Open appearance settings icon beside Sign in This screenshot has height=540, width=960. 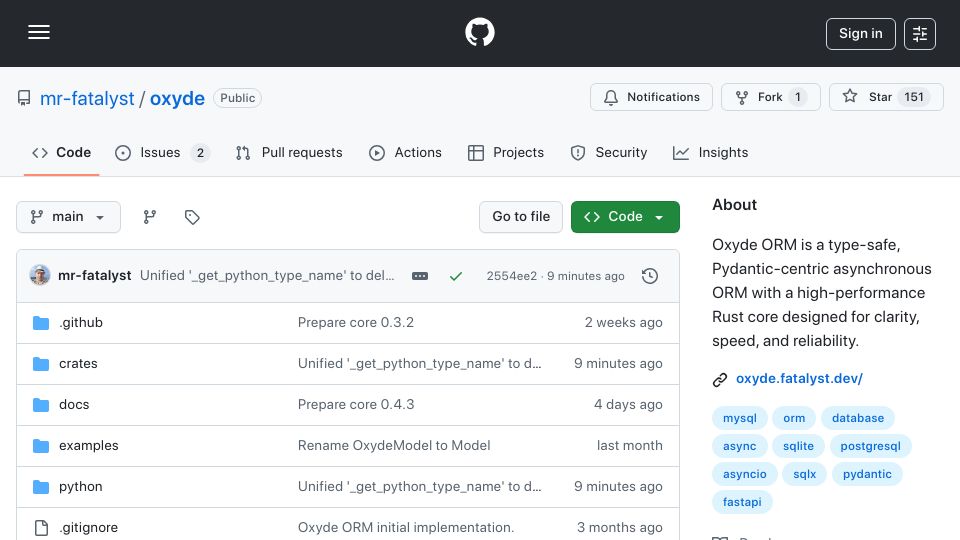click(920, 34)
